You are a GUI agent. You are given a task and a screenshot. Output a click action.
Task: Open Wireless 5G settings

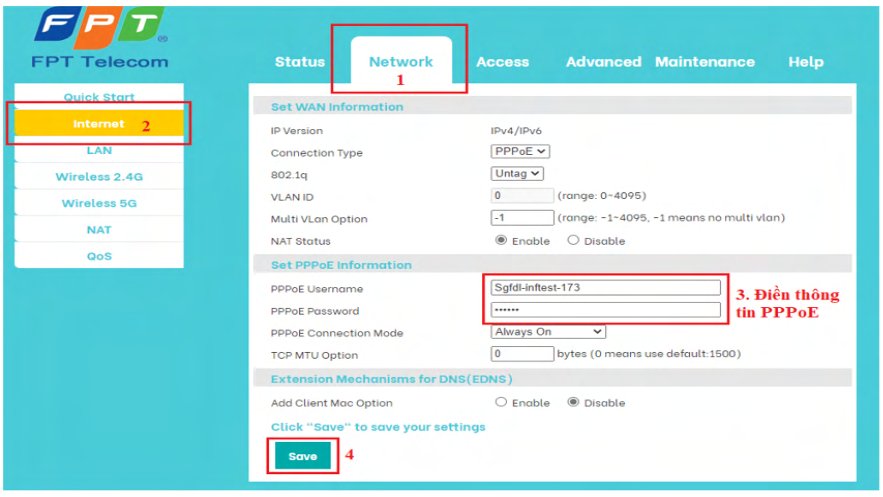click(99, 203)
